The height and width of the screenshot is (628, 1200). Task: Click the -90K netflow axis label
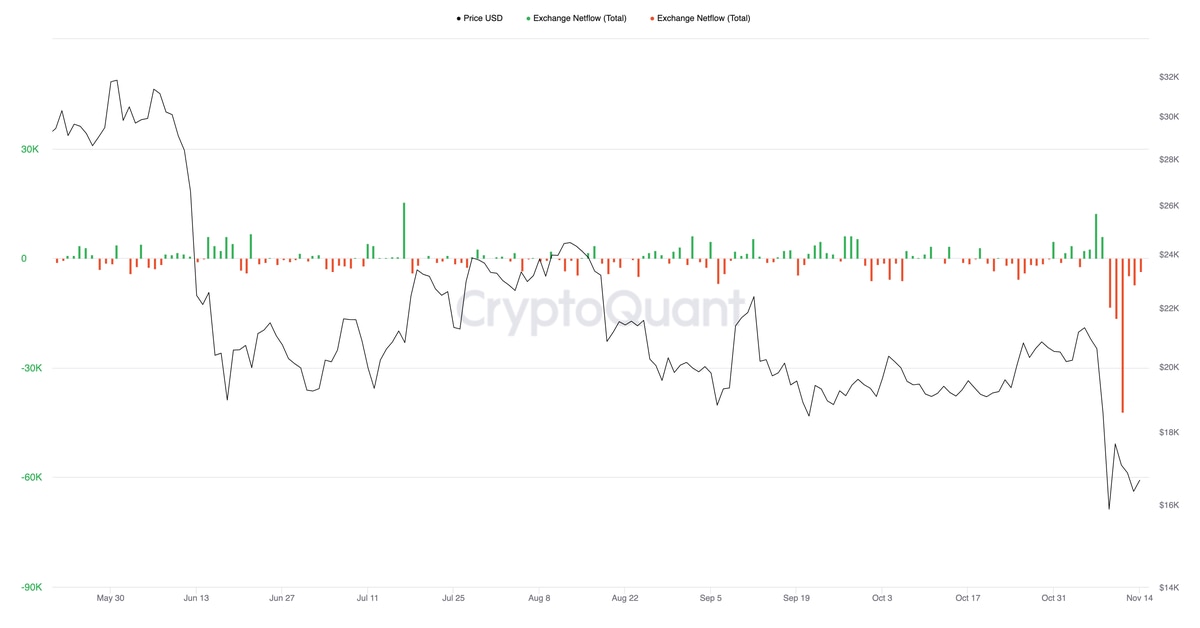(x=30, y=587)
